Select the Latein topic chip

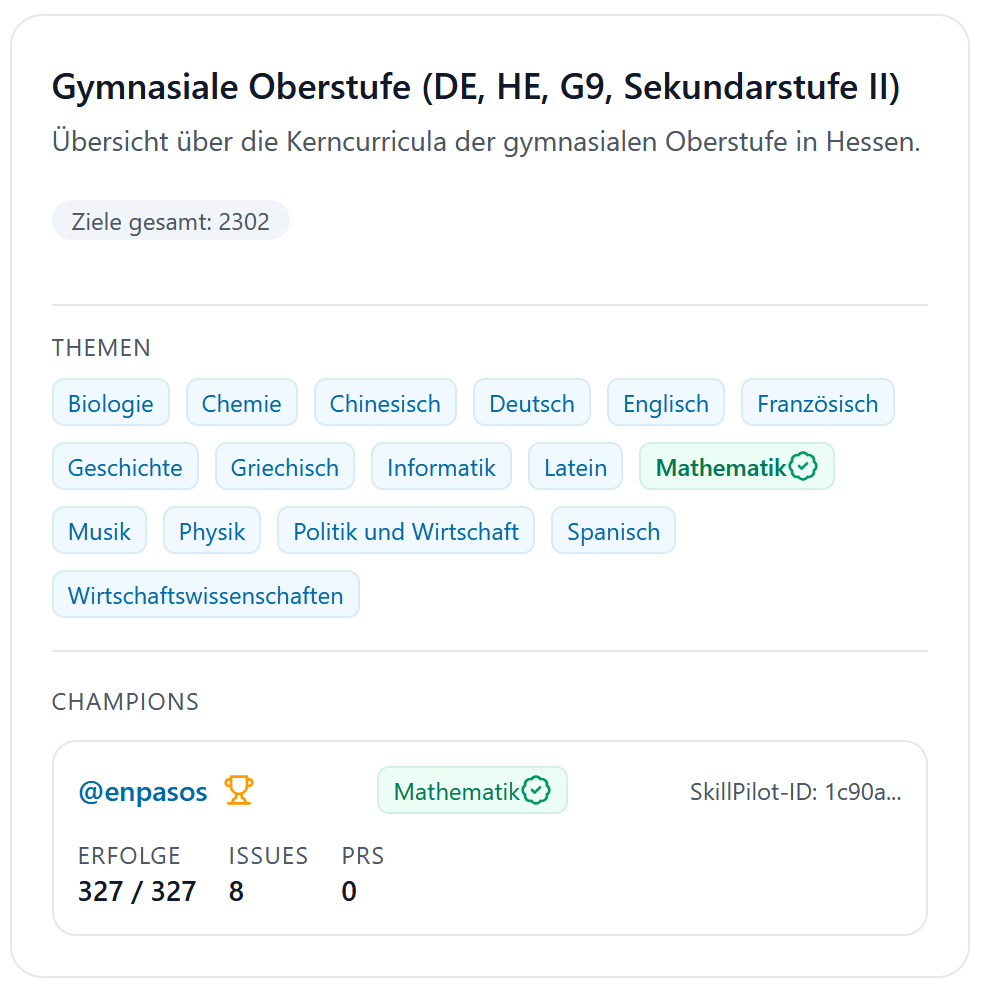pos(575,466)
